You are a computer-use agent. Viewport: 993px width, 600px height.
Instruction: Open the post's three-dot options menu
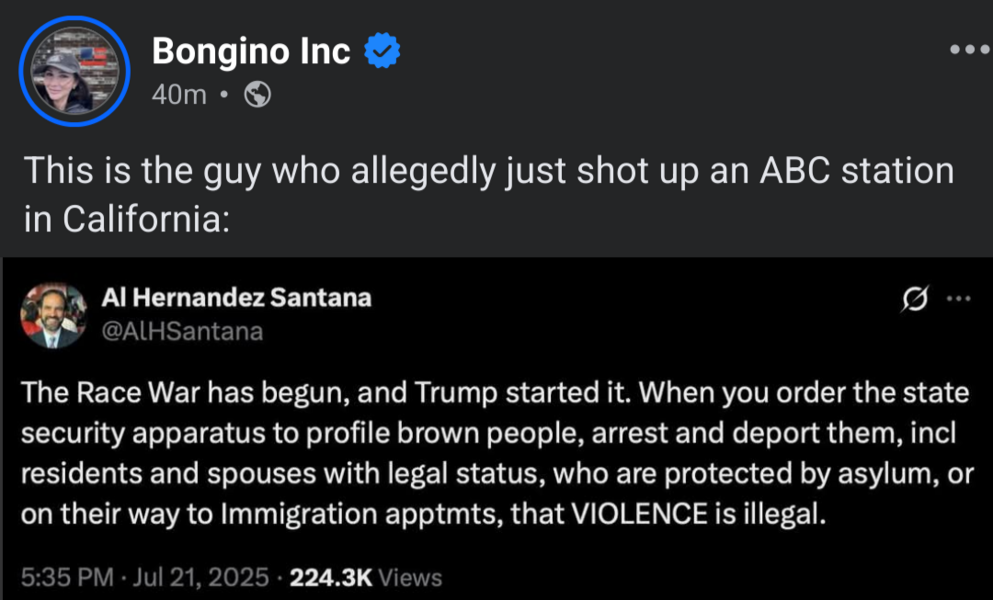(x=968, y=49)
